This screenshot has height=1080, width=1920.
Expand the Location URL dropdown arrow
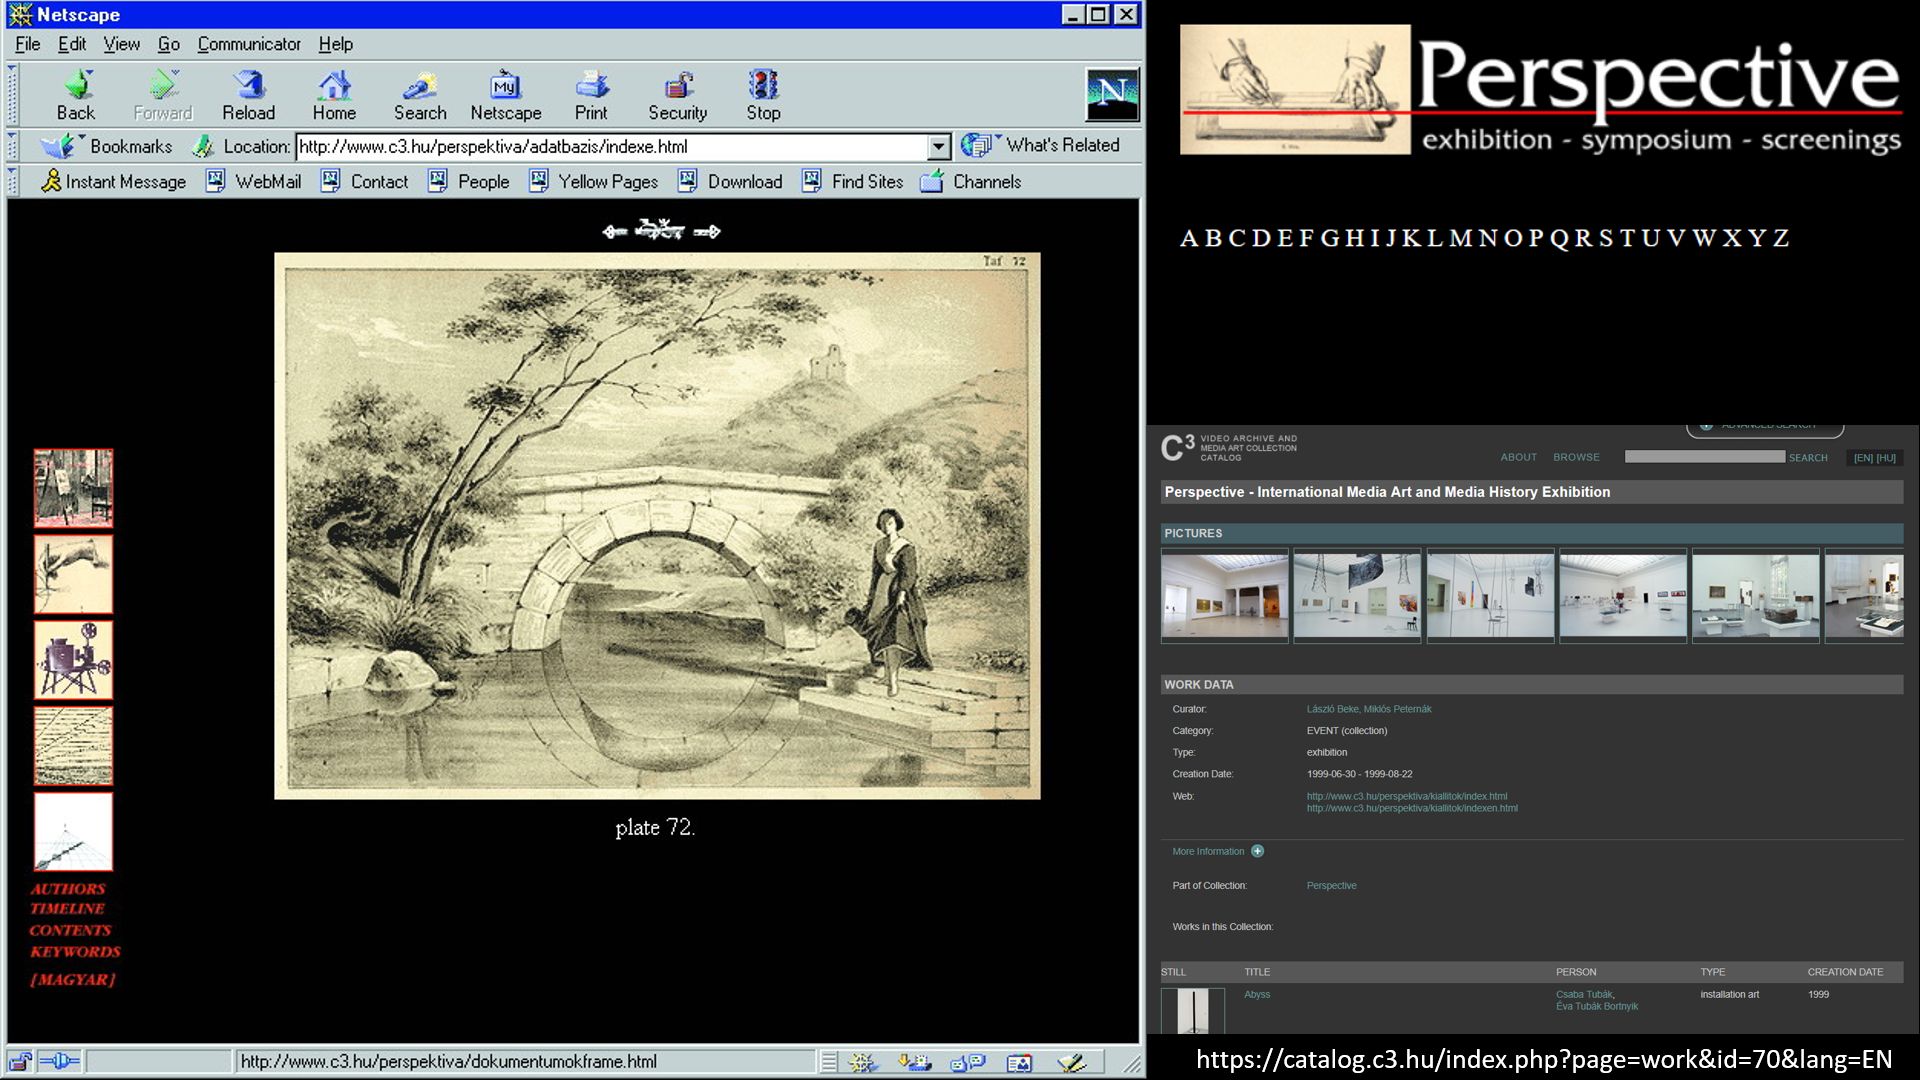point(938,147)
